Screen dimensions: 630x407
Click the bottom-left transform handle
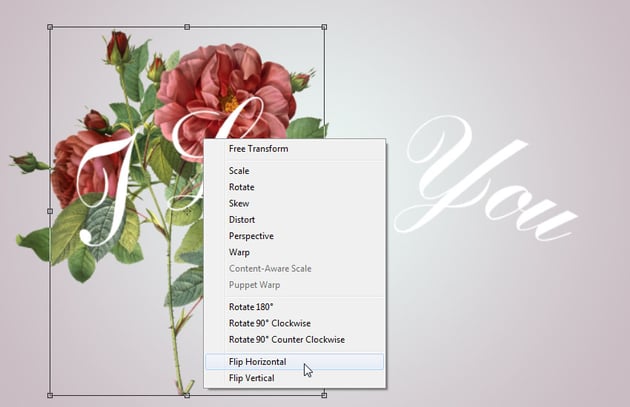click(50, 395)
